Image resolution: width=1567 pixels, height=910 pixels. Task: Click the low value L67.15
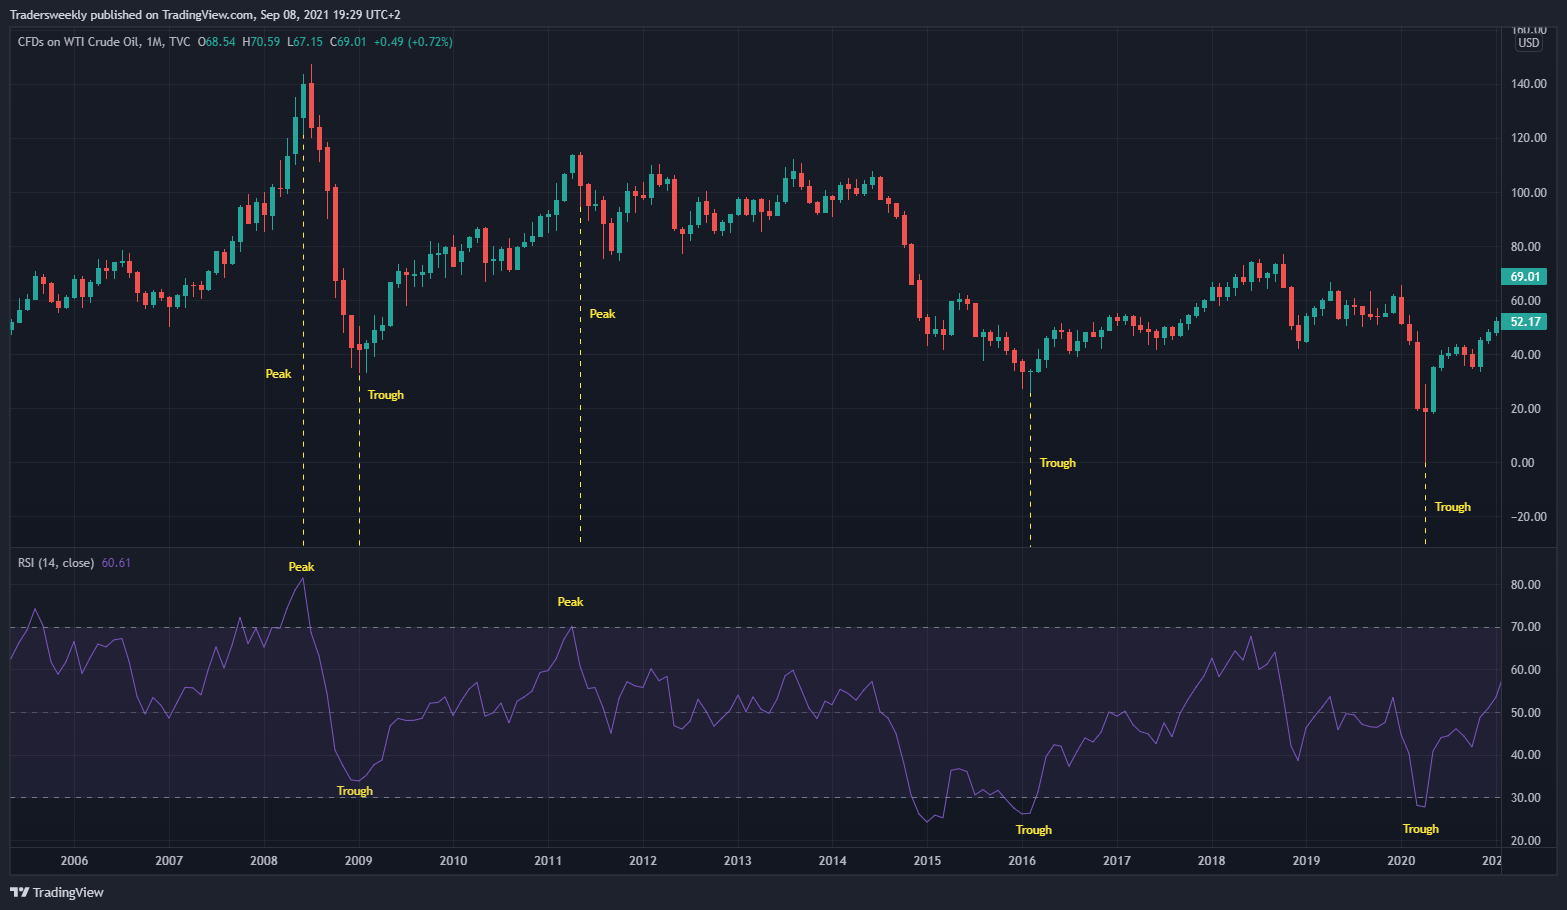(x=305, y=42)
